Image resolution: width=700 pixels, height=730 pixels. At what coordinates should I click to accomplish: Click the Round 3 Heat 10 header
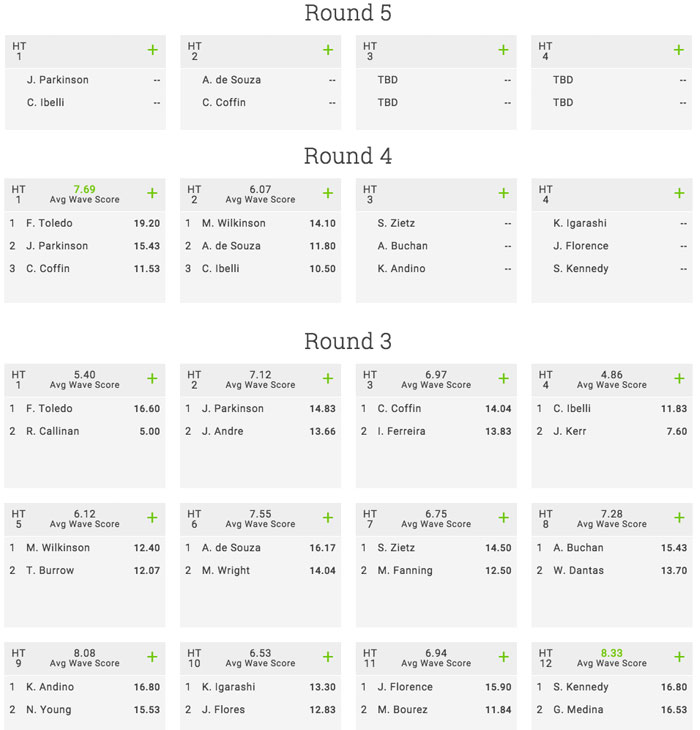261,658
